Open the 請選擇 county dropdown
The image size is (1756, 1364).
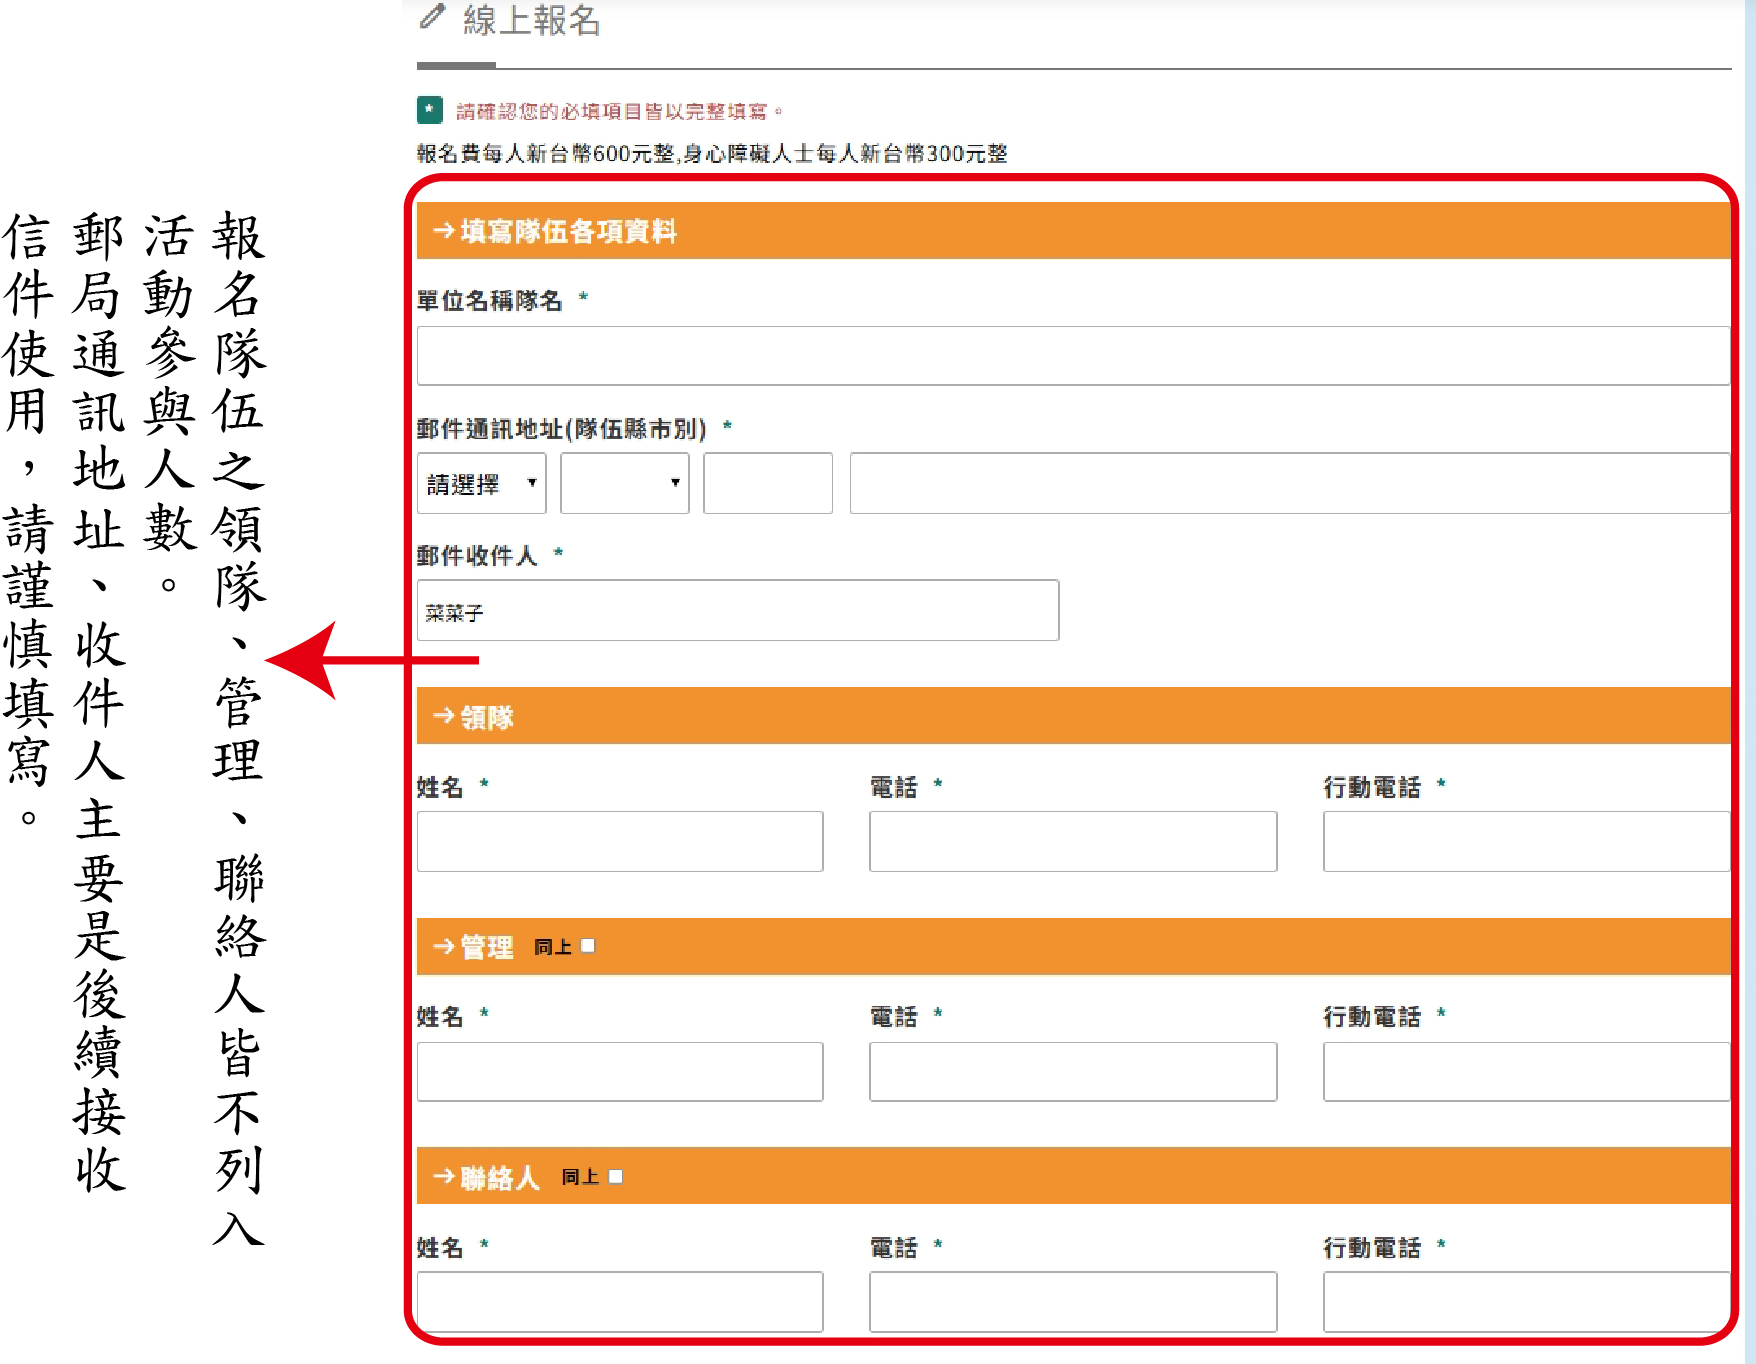pos(481,483)
